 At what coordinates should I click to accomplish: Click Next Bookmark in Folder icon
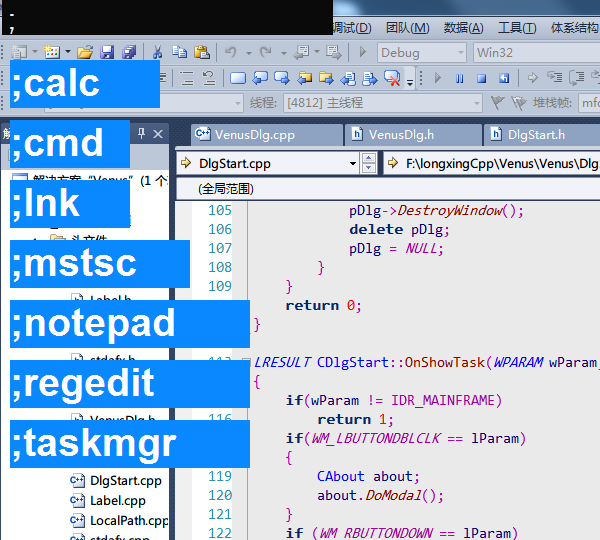tap(326, 78)
